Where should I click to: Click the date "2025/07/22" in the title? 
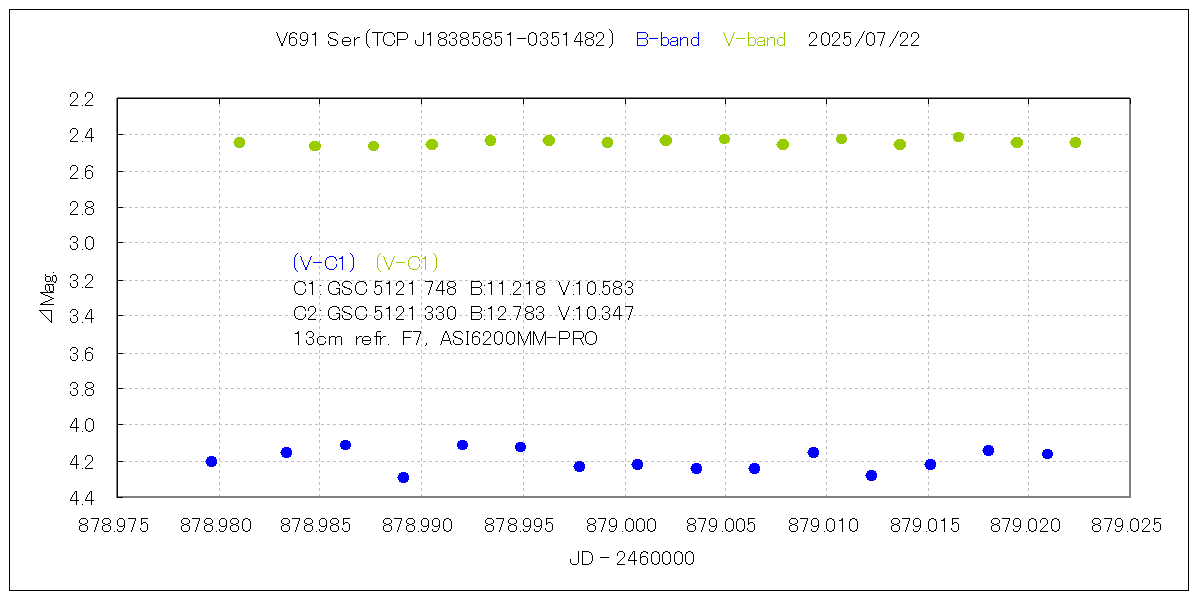(863, 40)
